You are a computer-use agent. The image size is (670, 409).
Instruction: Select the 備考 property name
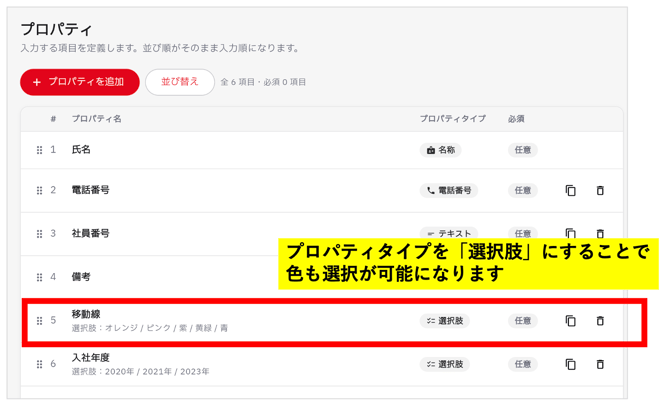(81, 277)
